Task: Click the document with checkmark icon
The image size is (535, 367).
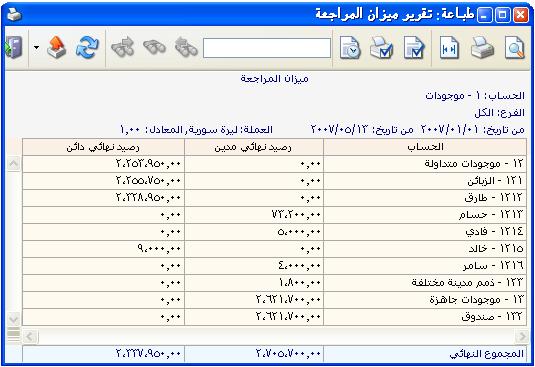Action: [414, 48]
